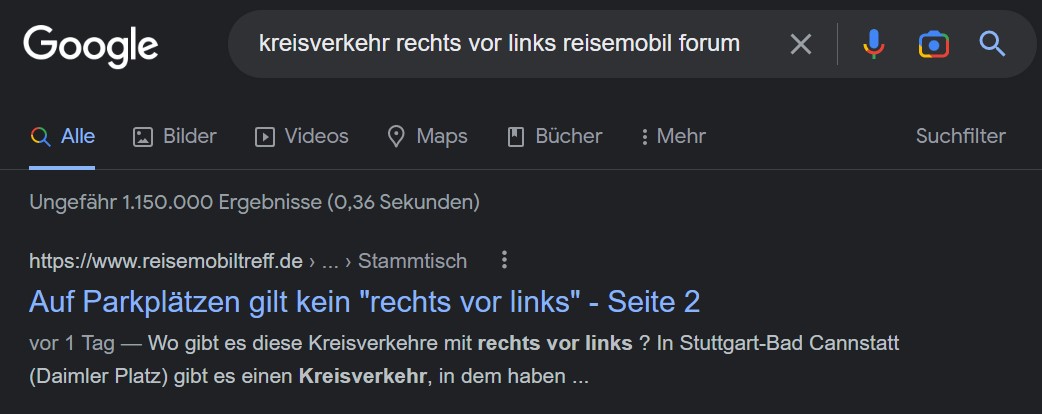The width and height of the screenshot is (1042, 414).
Task: Focus the search field containing 'kreisverkehr rechts vor links'
Action: 499,44
